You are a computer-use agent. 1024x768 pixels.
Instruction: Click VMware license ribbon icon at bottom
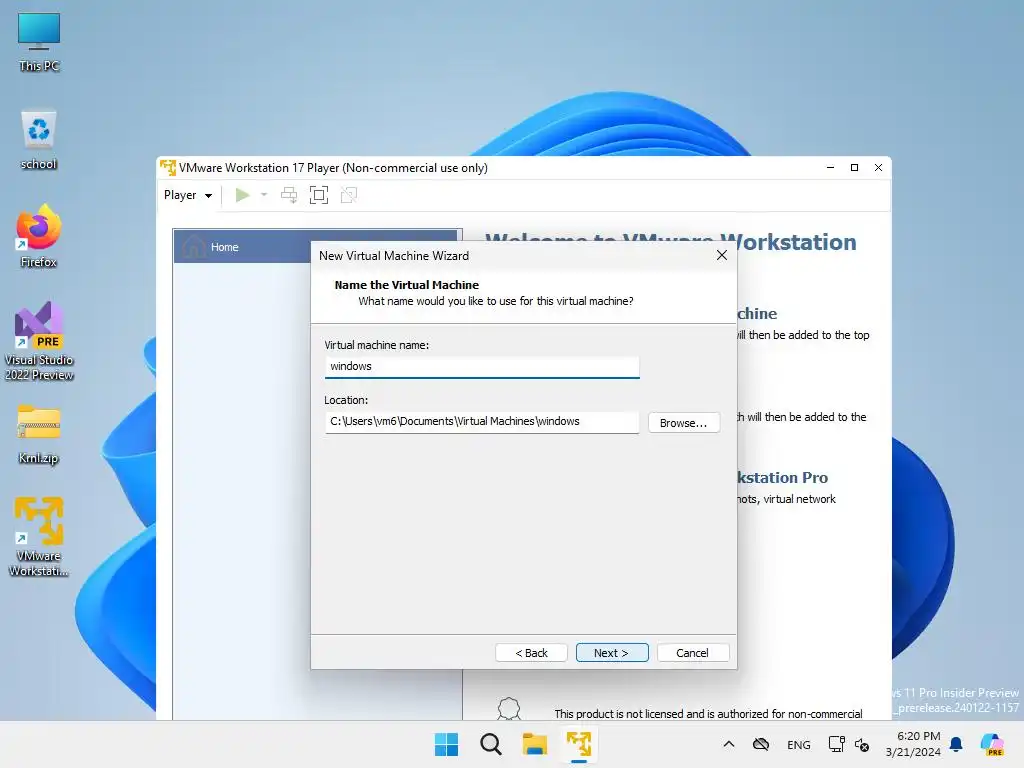509,709
